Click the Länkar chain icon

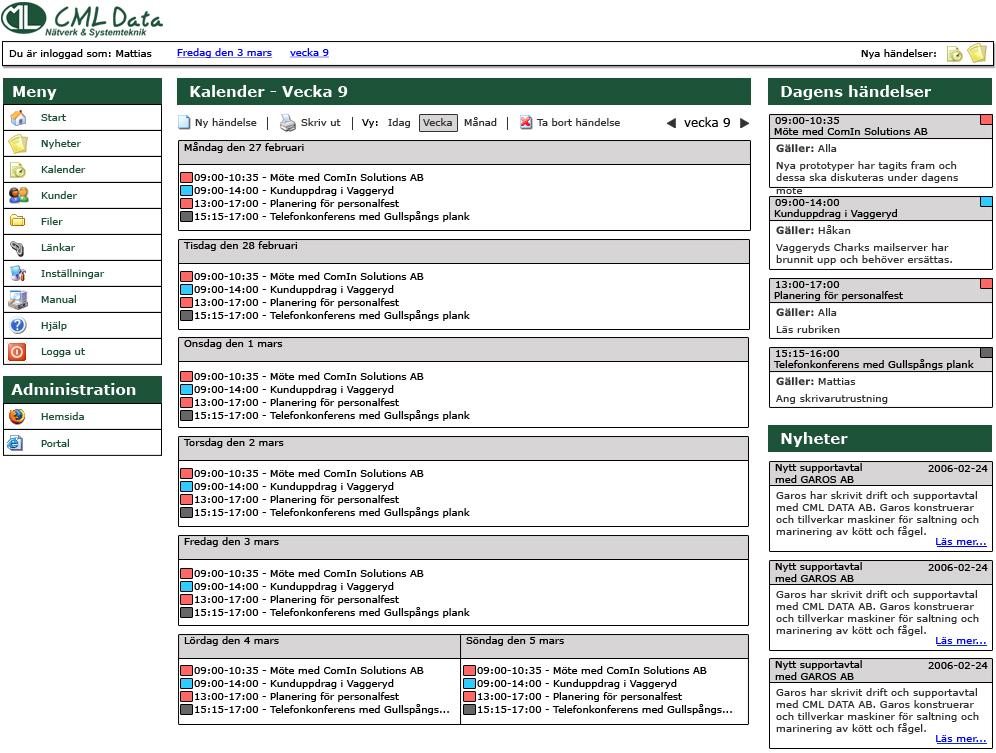18,248
